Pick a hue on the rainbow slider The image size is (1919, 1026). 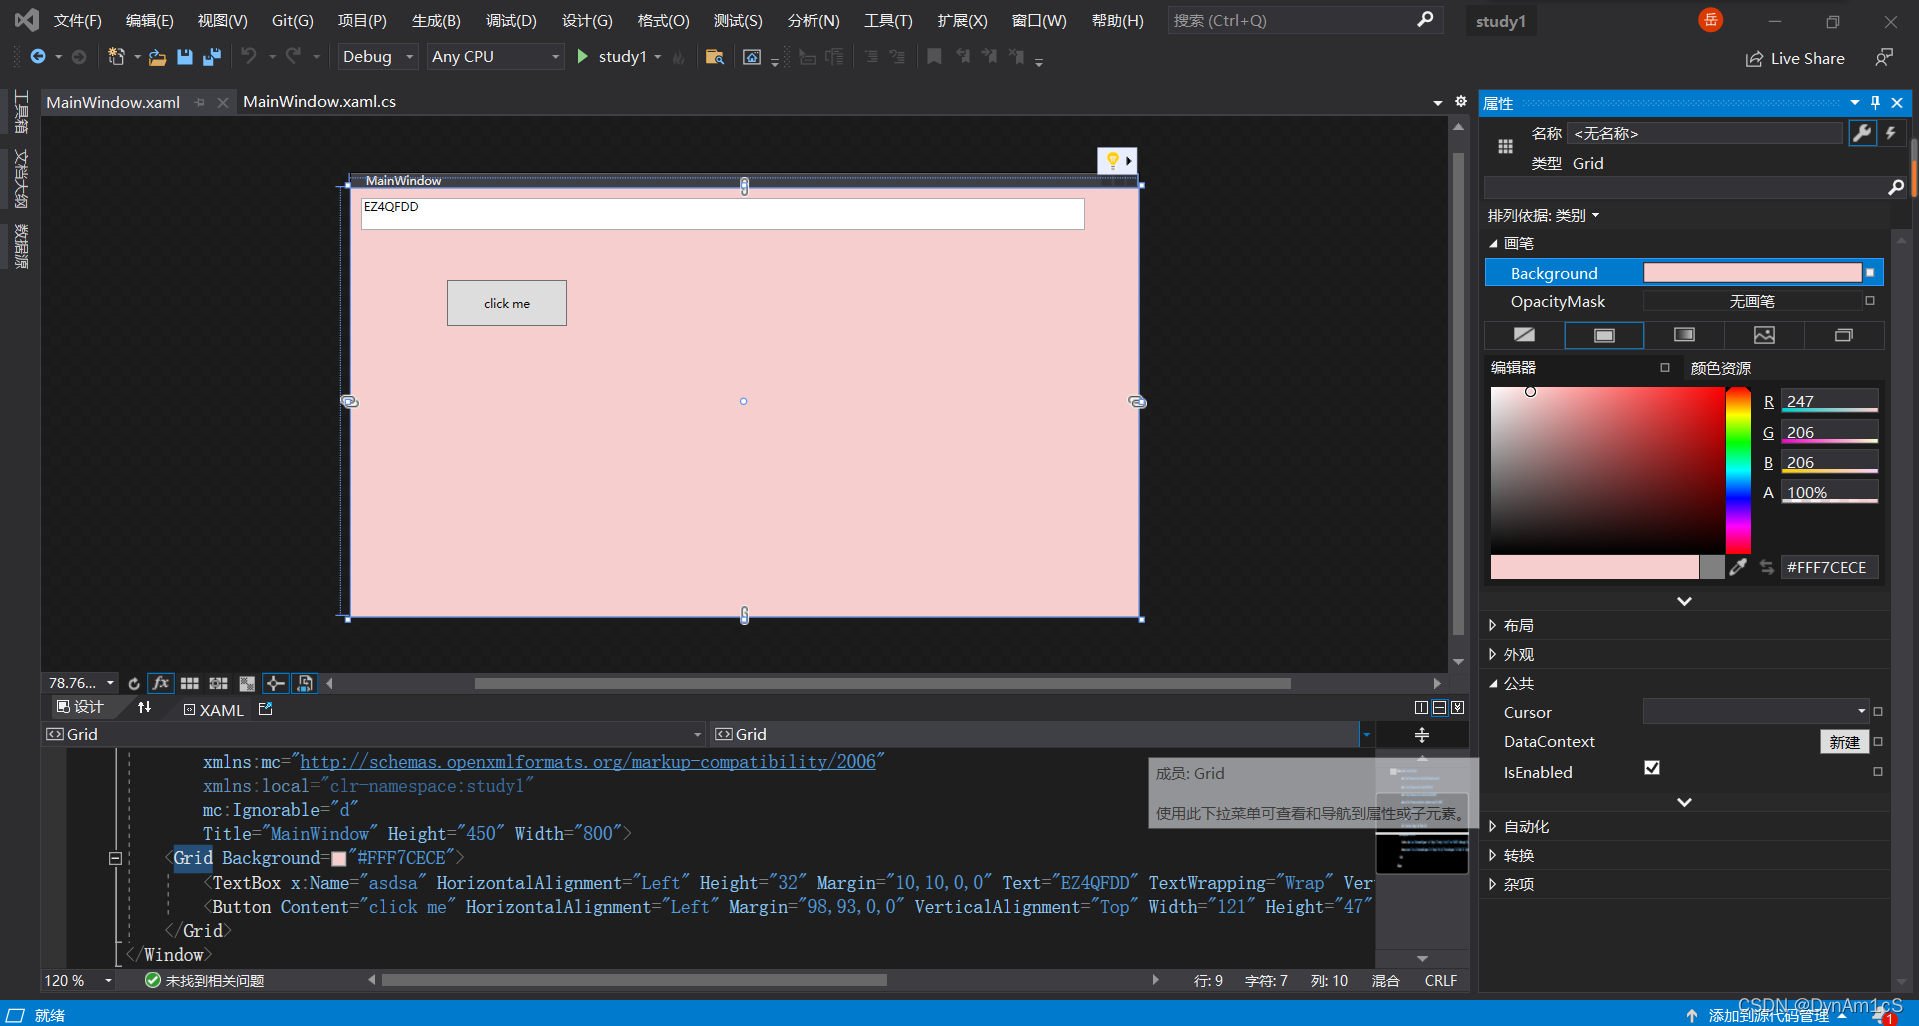coord(1738,470)
